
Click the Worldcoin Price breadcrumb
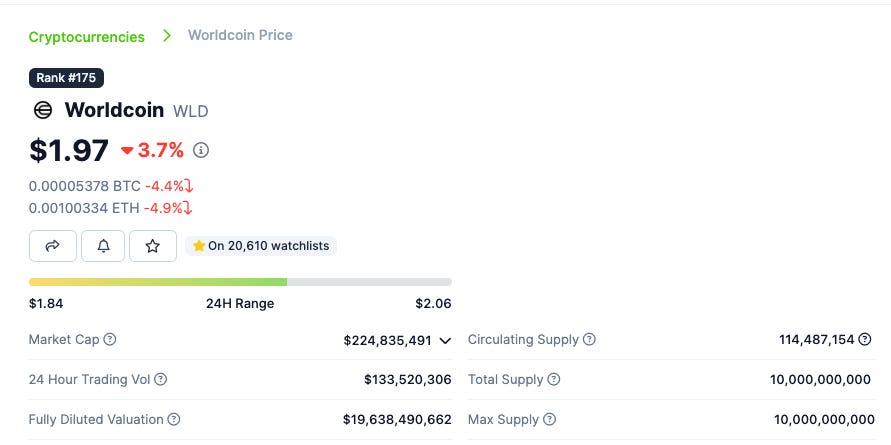[240, 35]
